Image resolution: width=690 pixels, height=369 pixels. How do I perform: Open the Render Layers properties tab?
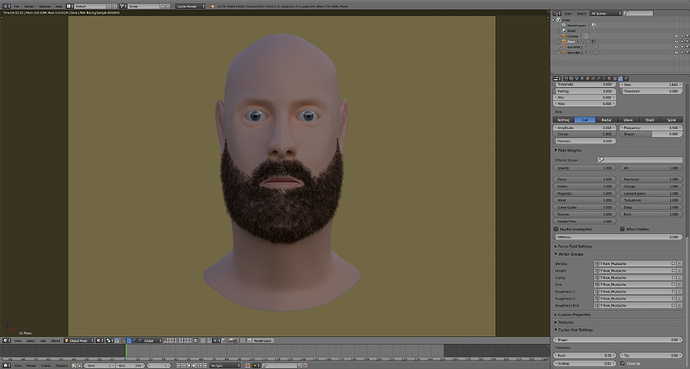pos(571,78)
